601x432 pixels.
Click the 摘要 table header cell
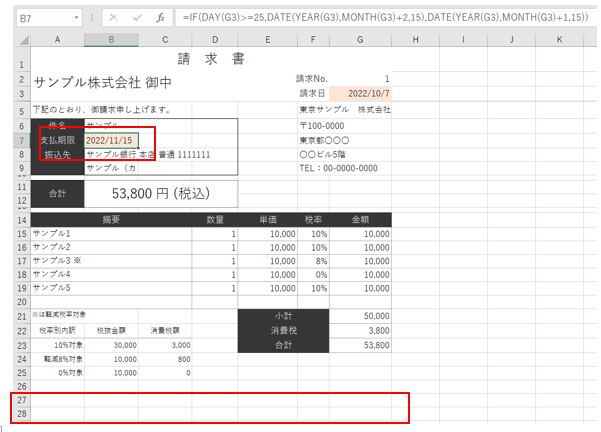(110, 218)
